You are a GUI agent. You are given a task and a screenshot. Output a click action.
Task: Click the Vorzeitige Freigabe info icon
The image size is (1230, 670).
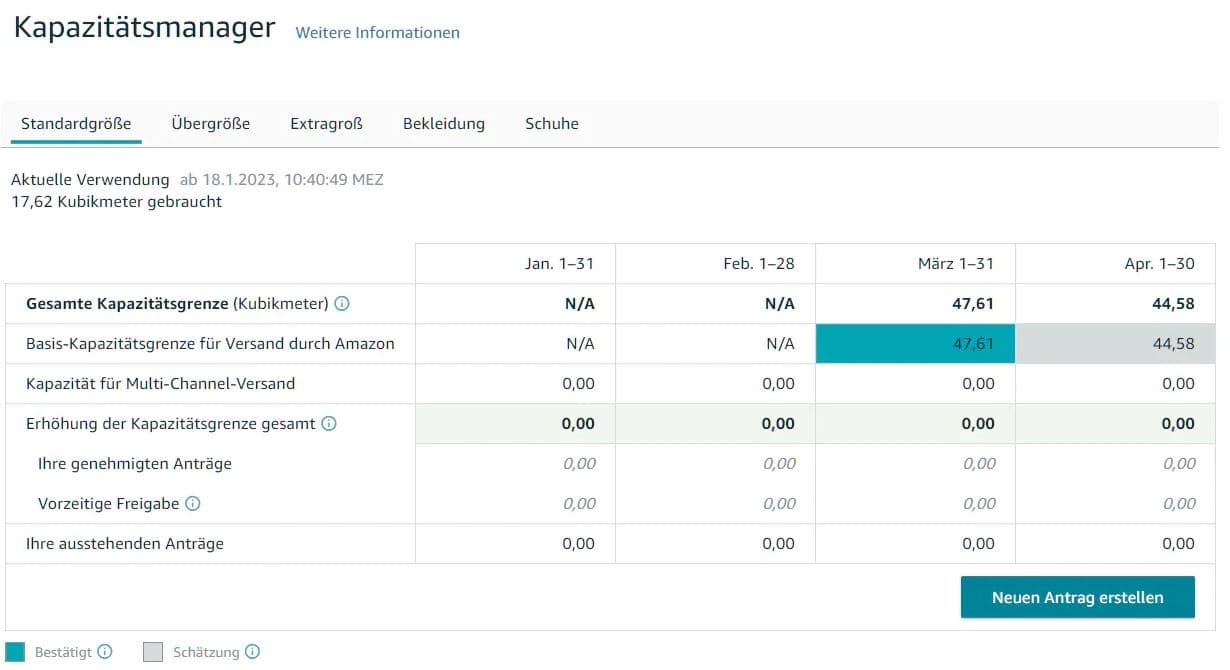tap(193, 504)
